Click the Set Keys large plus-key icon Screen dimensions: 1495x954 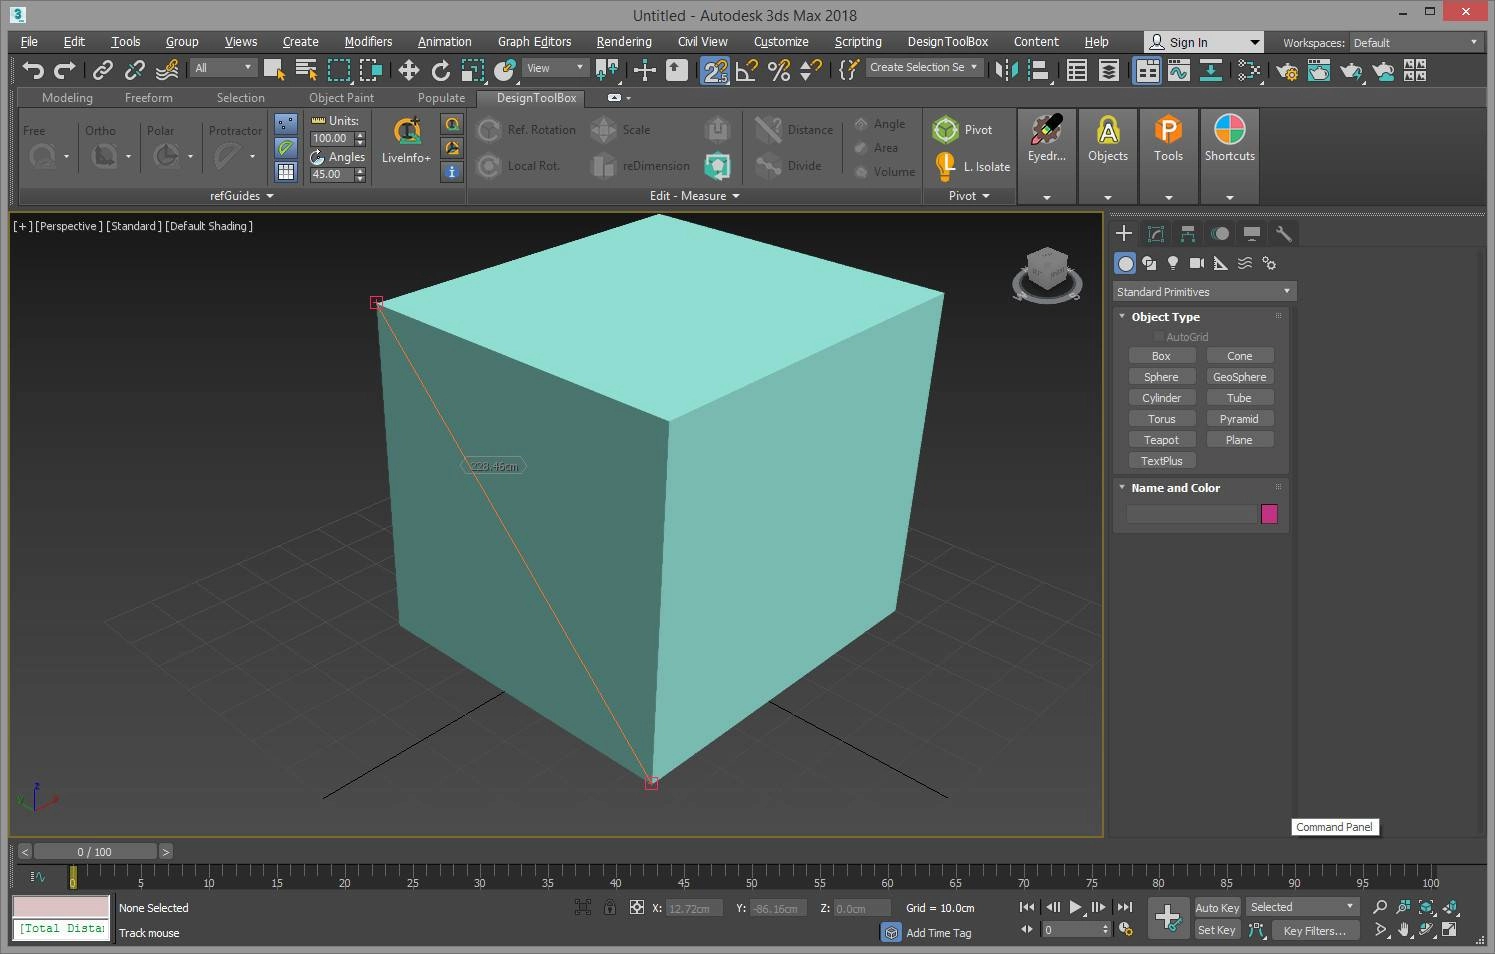point(1168,918)
